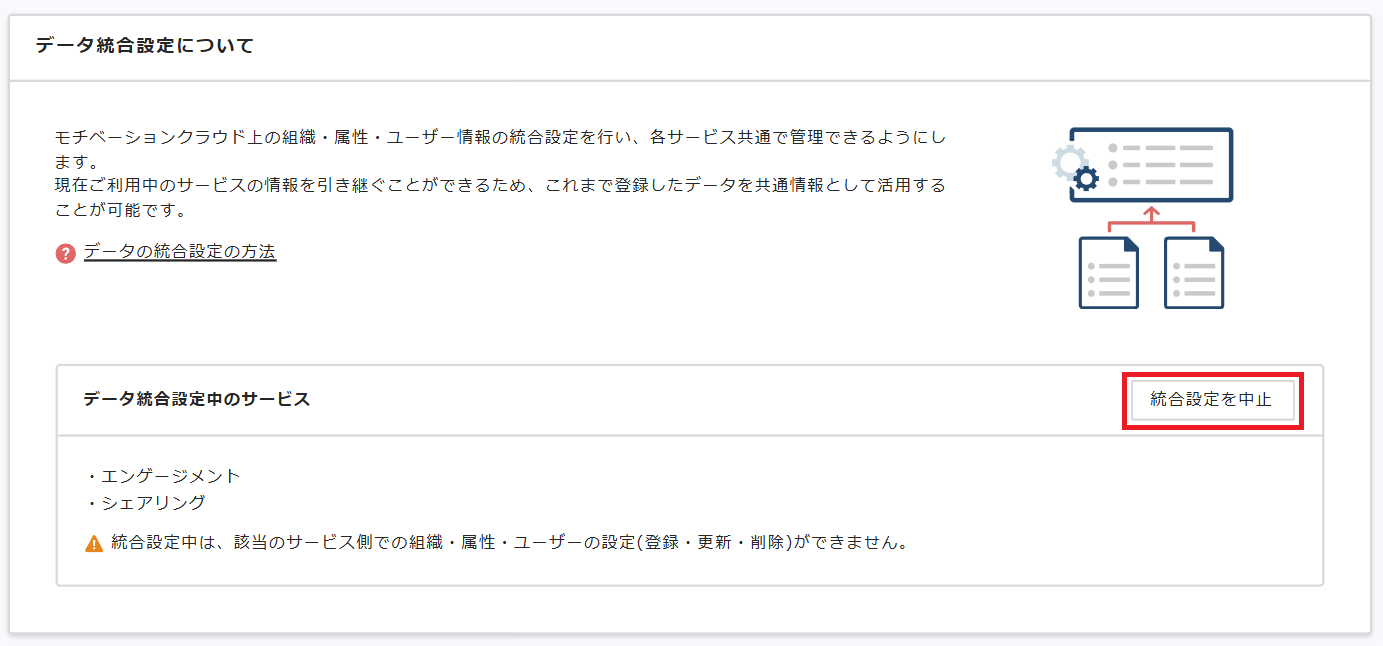The image size is (1383, 646).
Task: Click the right document icon in the illustration
Action: click(1193, 271)
